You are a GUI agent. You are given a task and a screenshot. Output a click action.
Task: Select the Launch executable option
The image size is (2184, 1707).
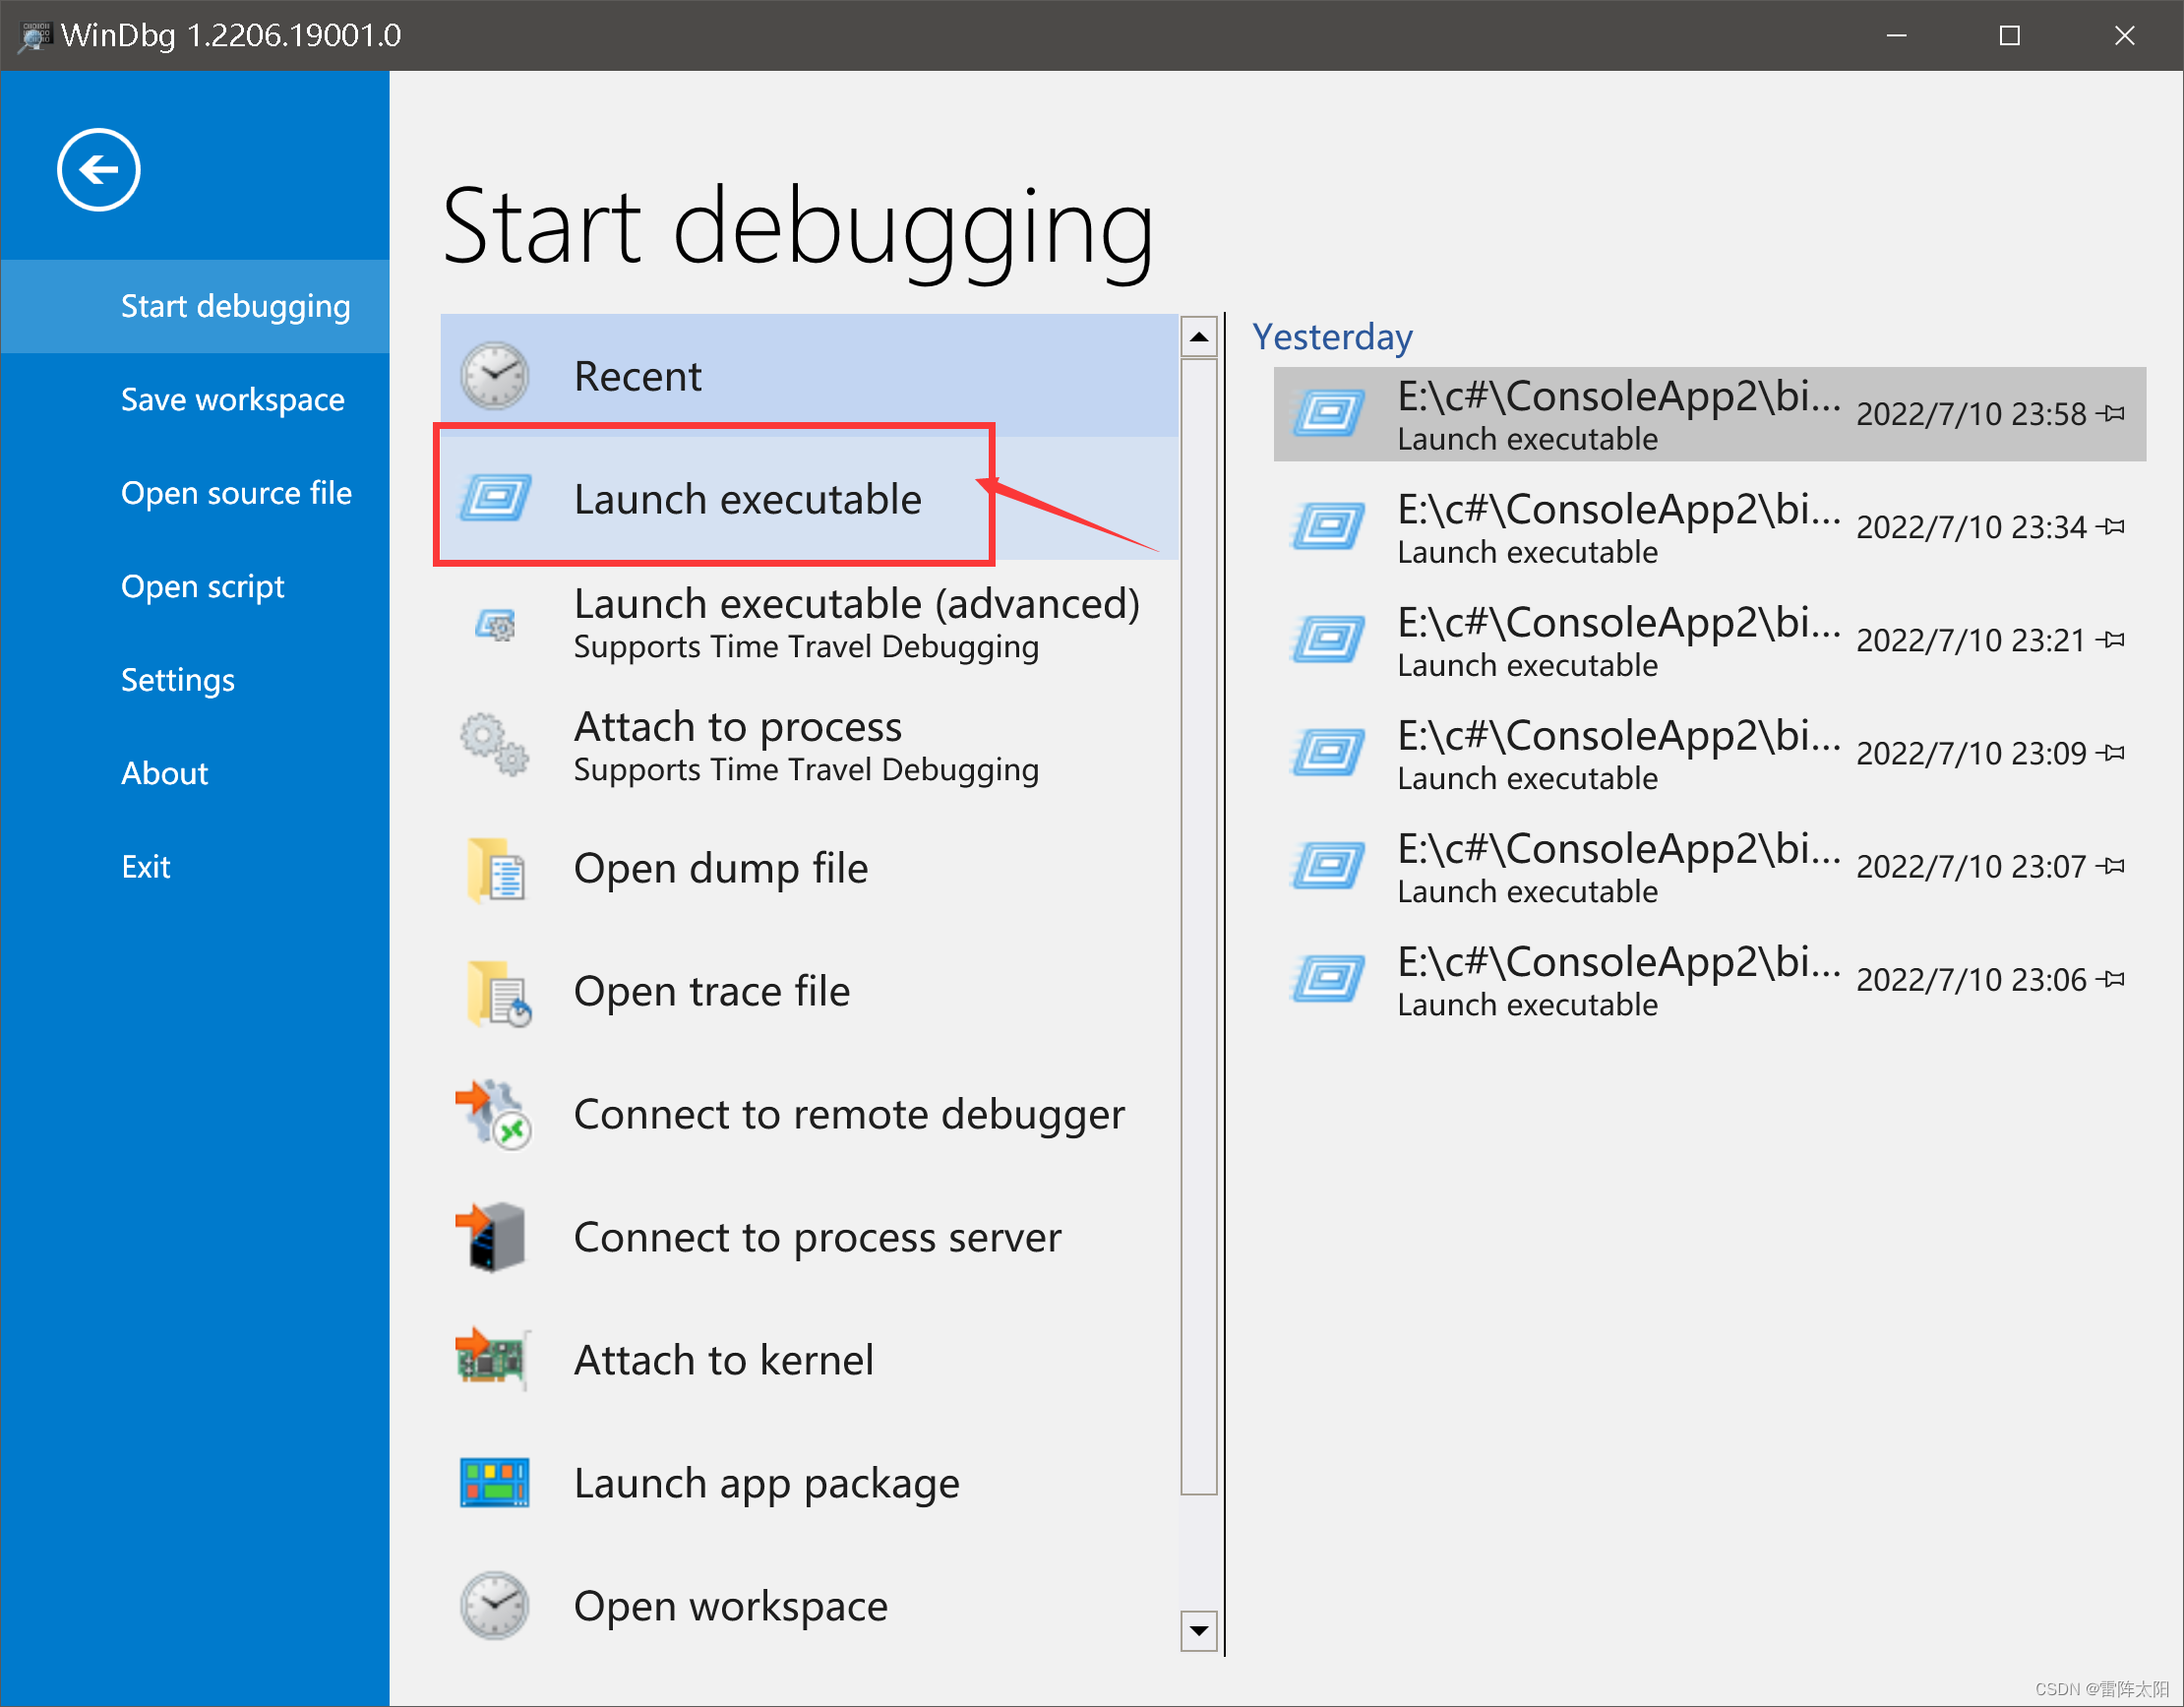[748, 498]
